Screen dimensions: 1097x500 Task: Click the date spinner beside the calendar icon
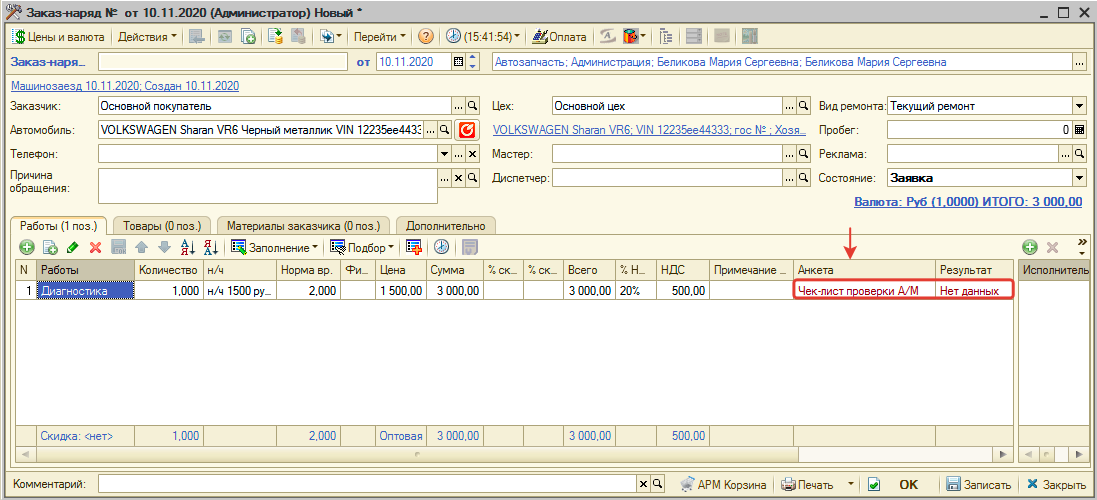tap(472, 62)
